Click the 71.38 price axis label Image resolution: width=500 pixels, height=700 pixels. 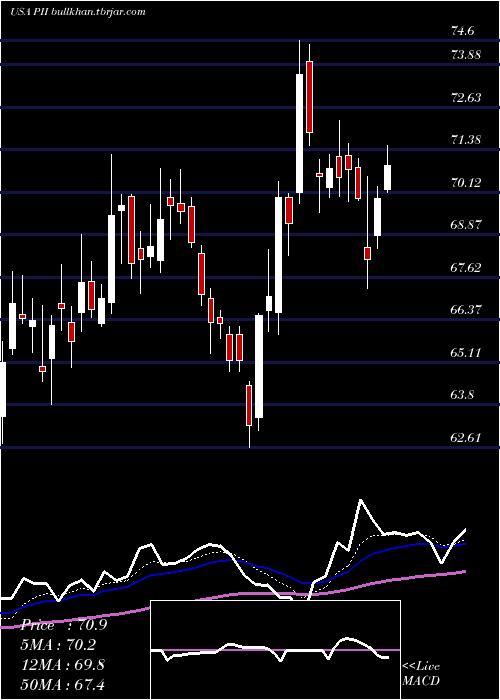click(x=466, y=140)
